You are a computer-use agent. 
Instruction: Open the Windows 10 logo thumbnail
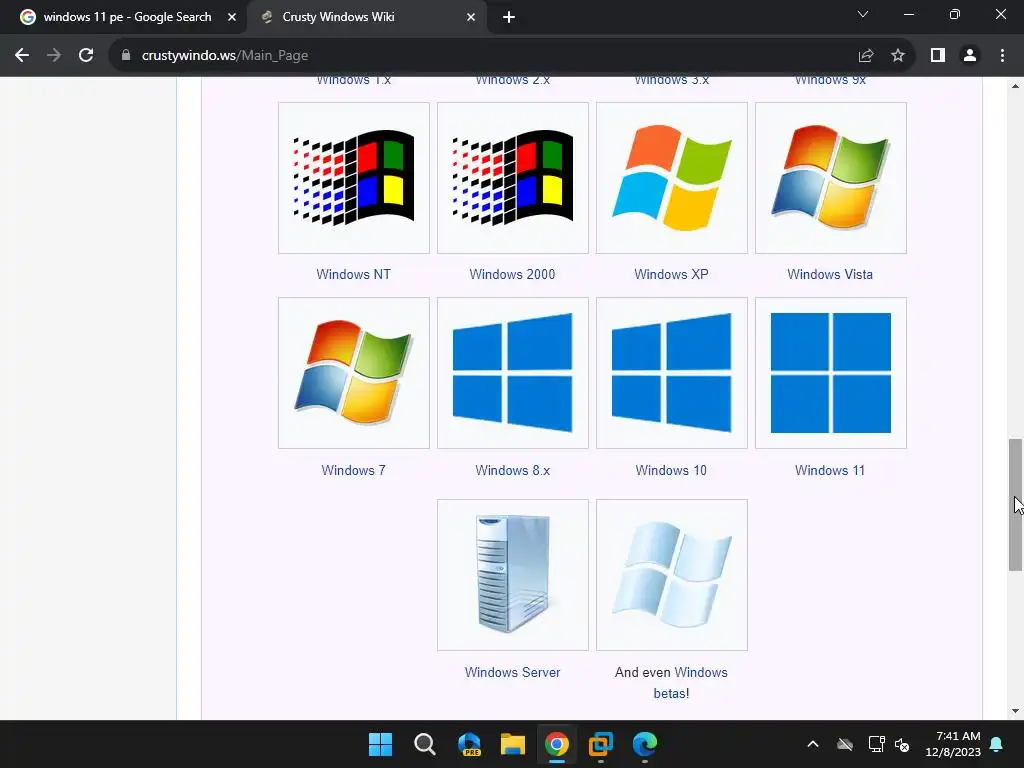(x=672, y=373)
